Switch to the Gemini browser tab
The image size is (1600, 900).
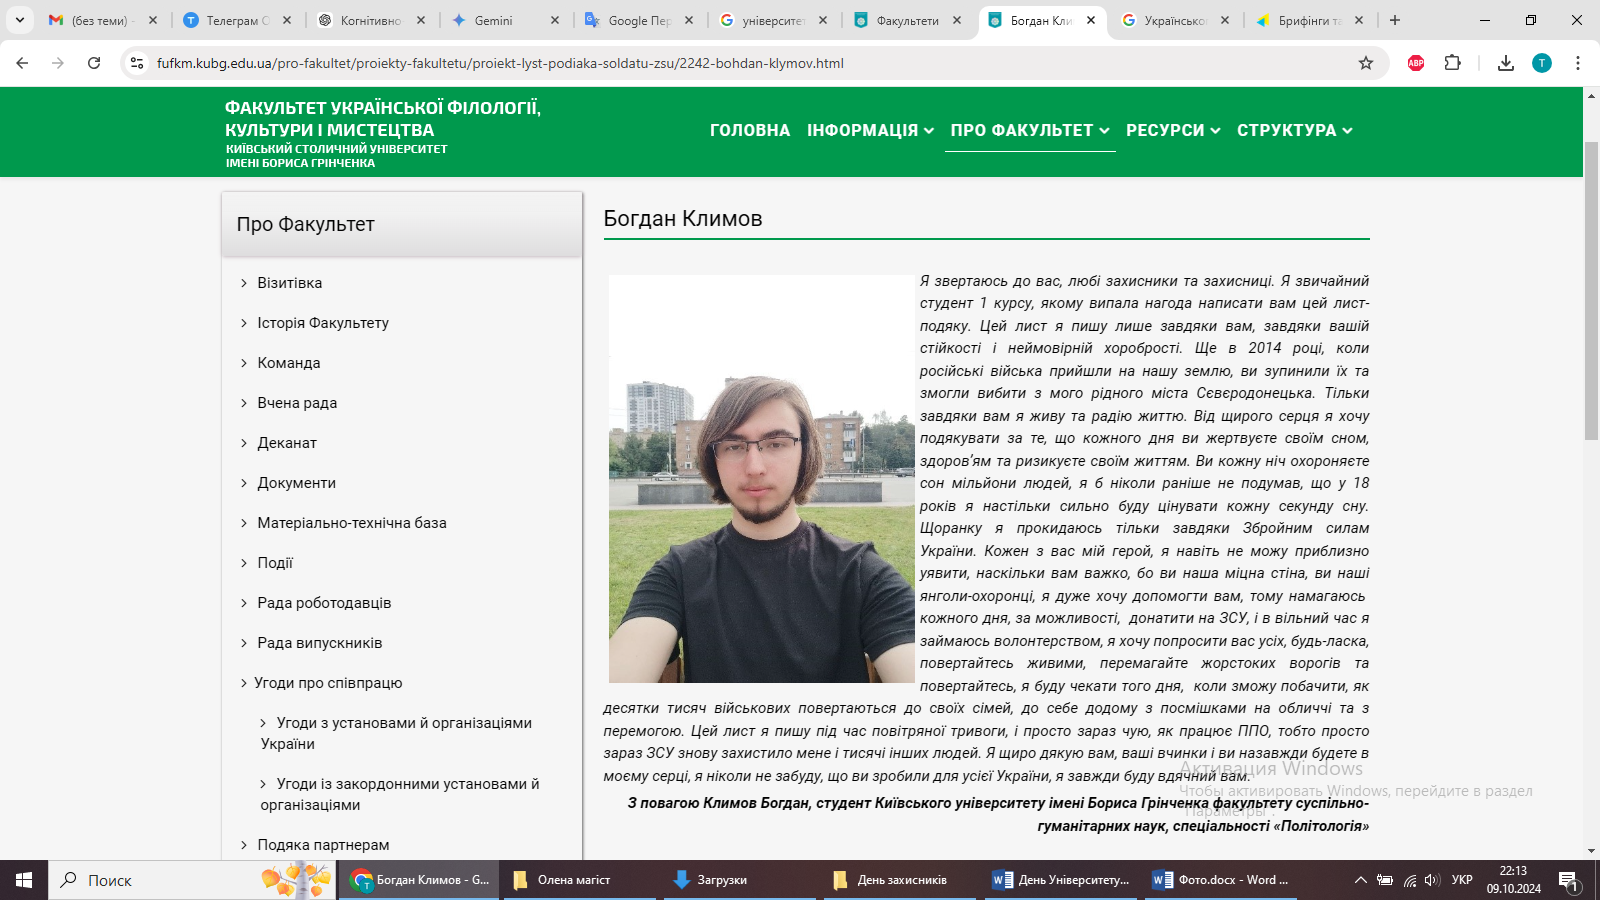(x=494, y=20)
